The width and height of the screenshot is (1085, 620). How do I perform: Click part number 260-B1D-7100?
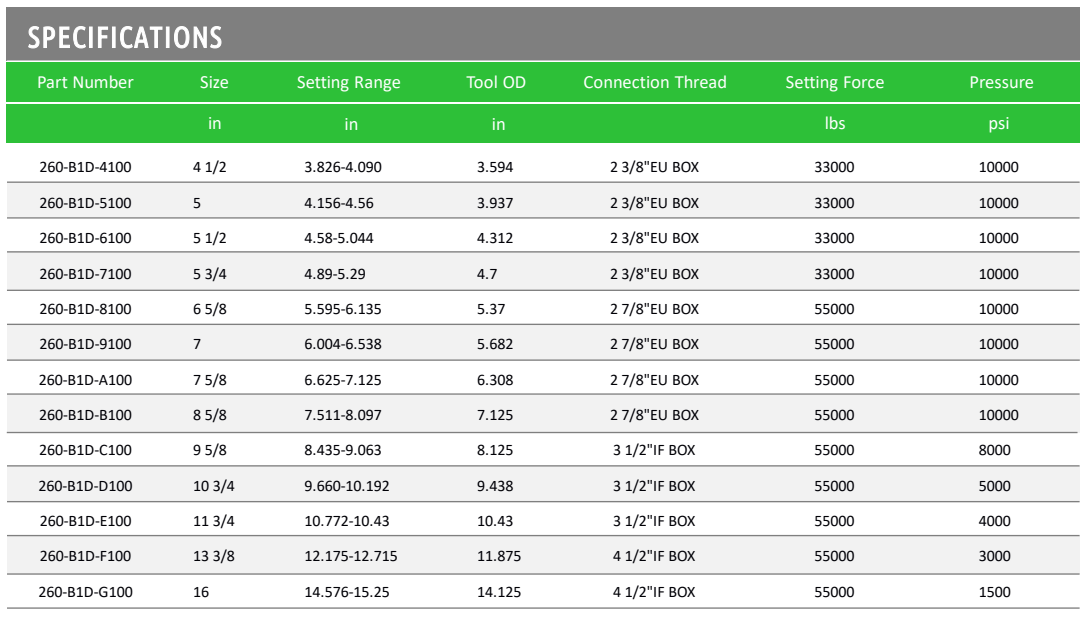pyautogui.click(x=85, y=274)
